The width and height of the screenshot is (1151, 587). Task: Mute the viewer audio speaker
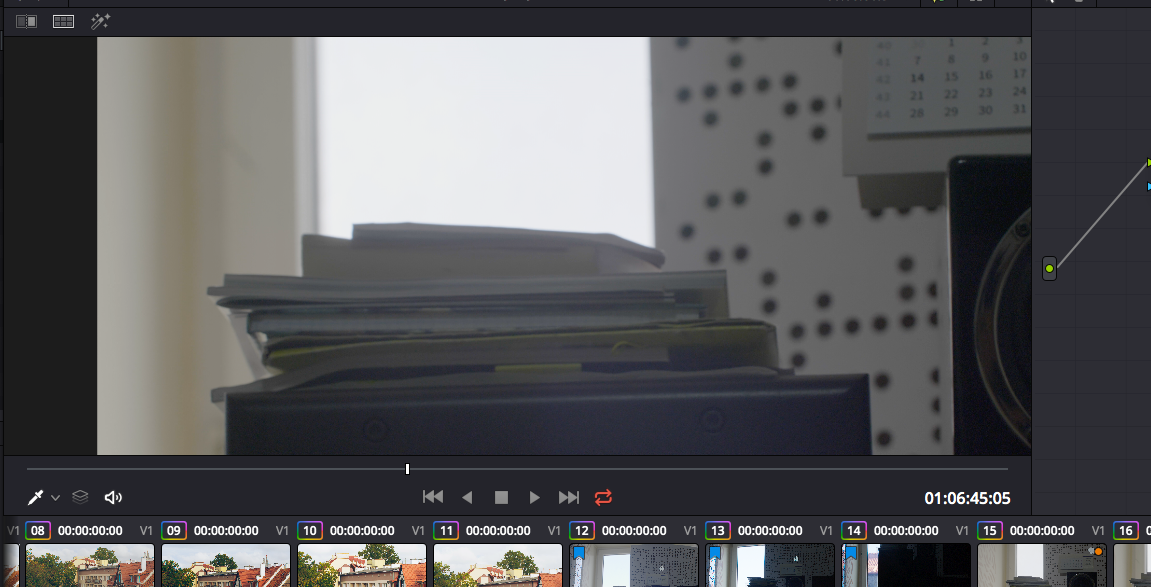(x=112, y=497)
